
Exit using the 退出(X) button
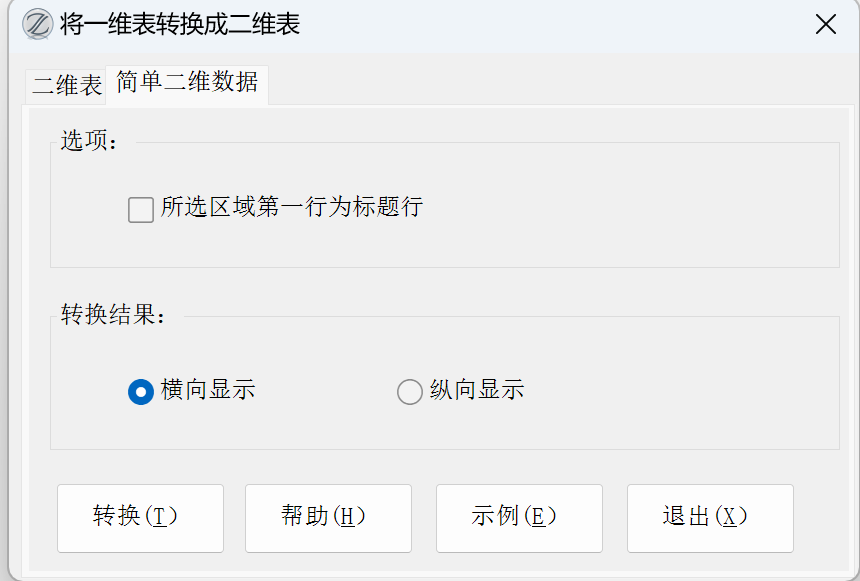point(710,517)
